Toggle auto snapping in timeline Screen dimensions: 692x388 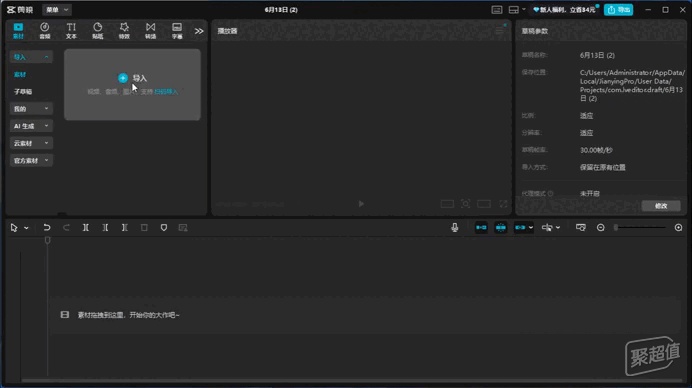tap(500, 228)
